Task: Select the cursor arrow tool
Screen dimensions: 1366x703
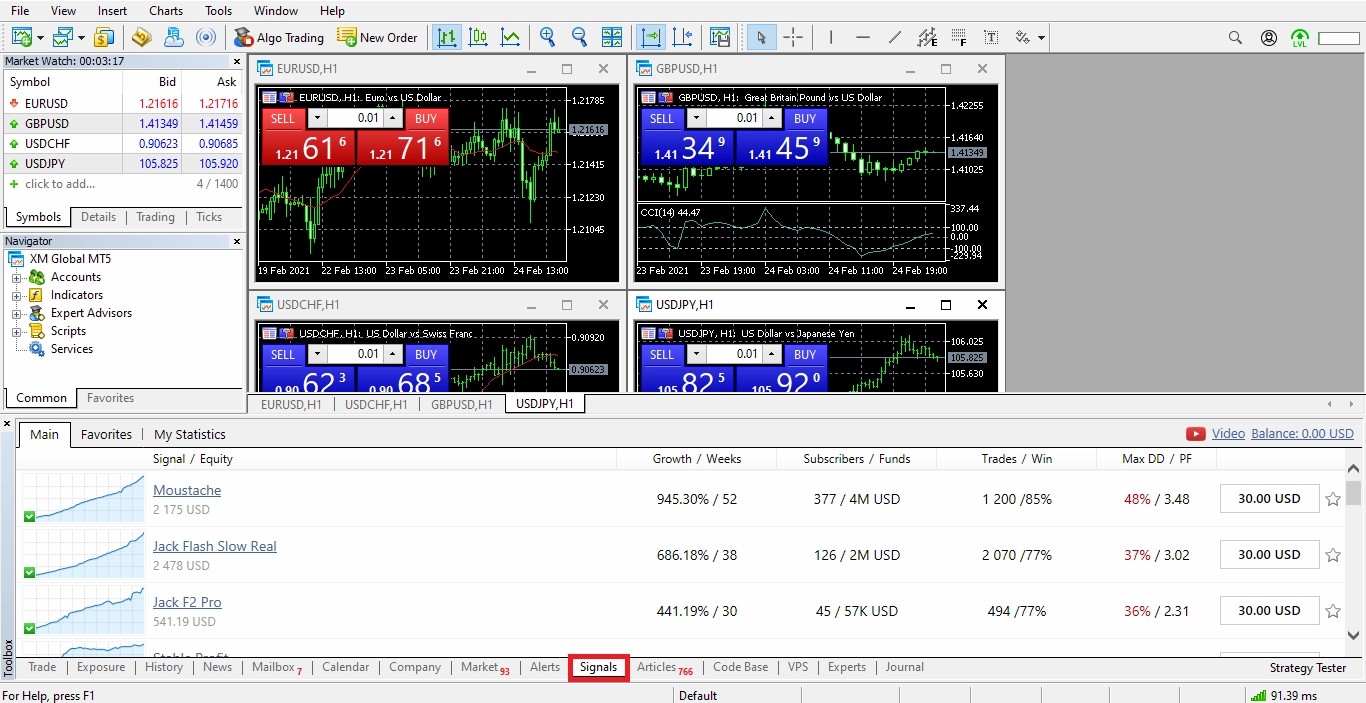Action: (x=761, y=37)
